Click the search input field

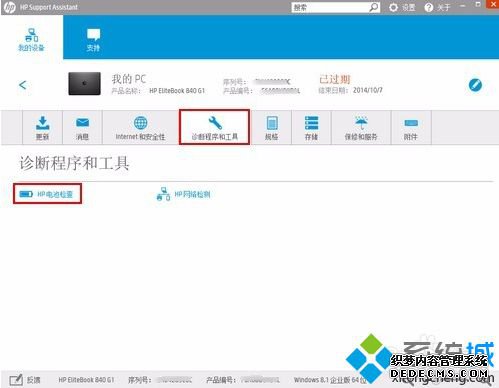(330, 7)
